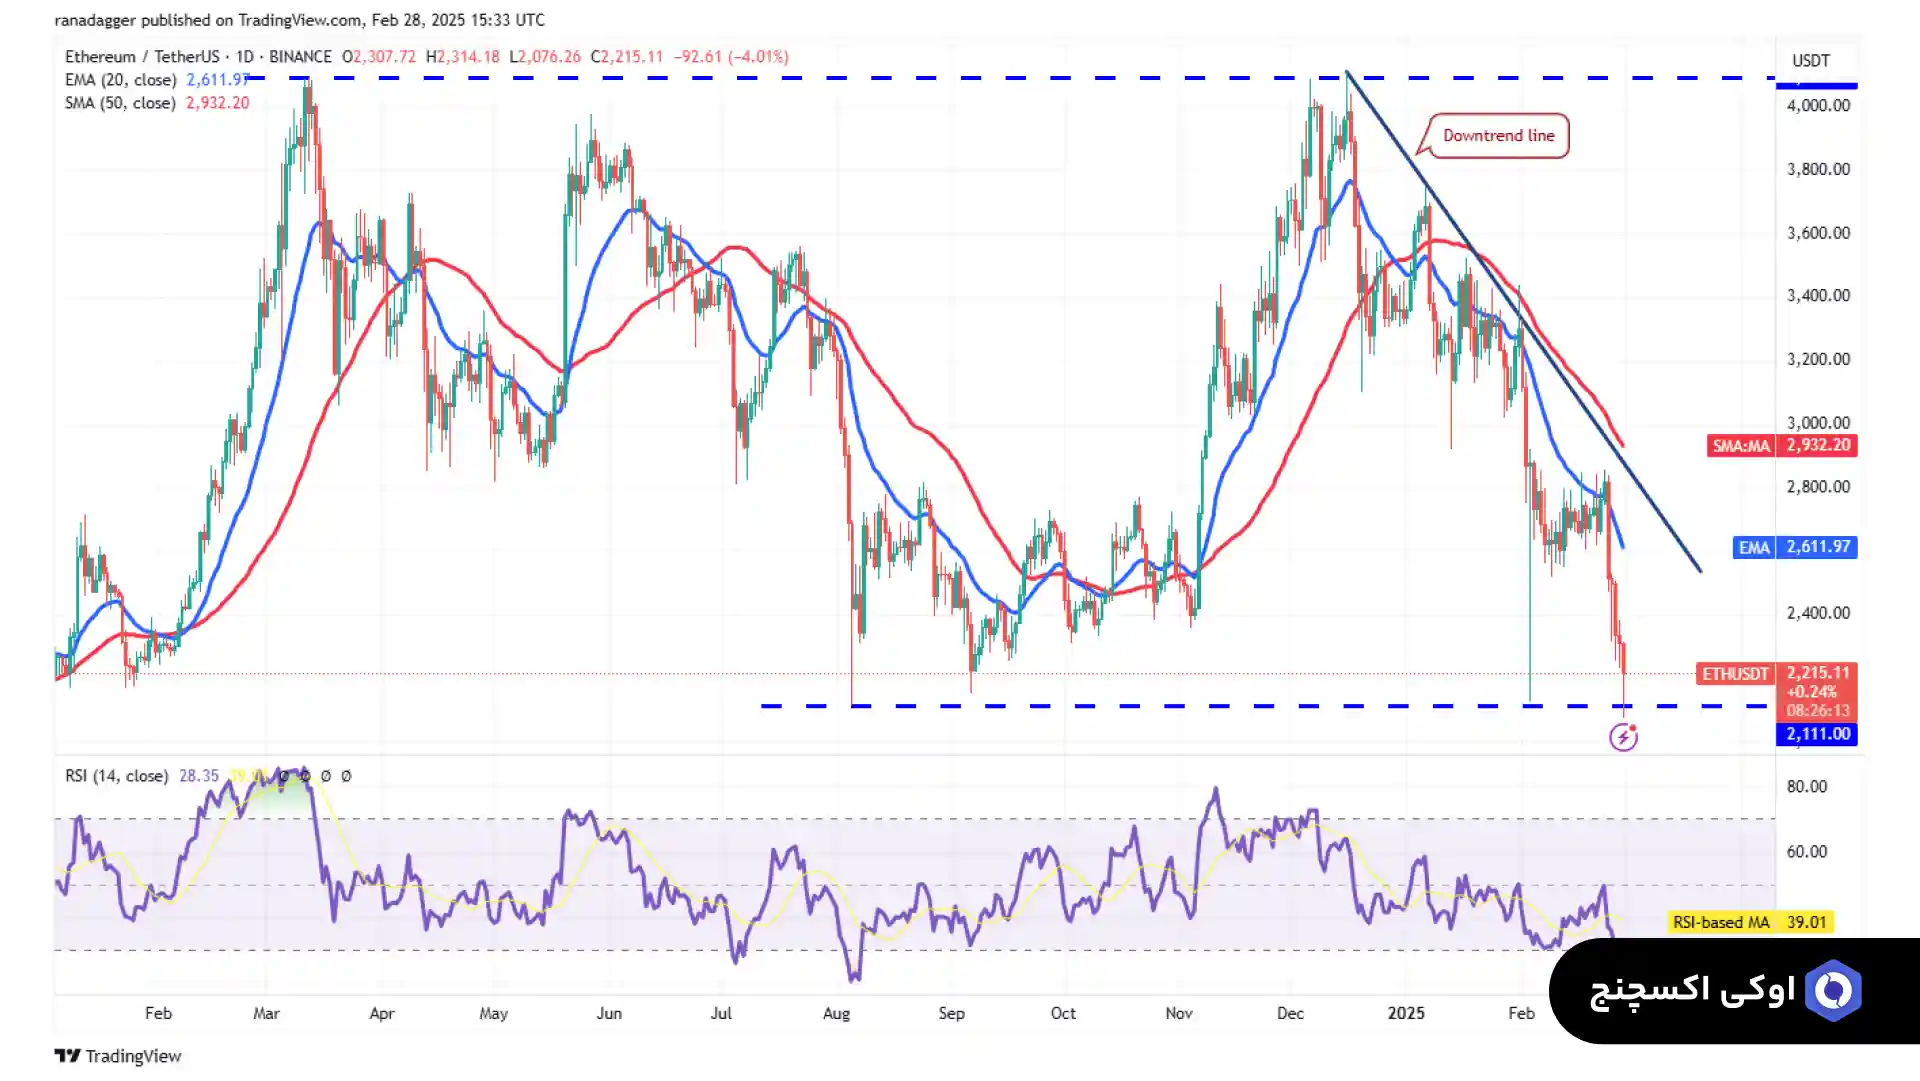Click the USDT currency label

click(1810, 61)
